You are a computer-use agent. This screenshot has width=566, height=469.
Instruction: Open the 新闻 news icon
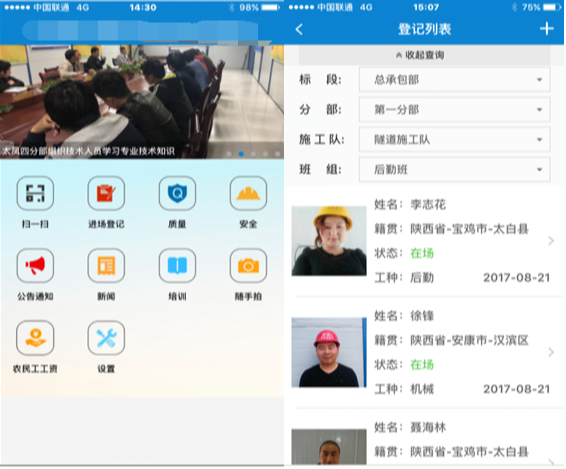click(x=106, y=265)
